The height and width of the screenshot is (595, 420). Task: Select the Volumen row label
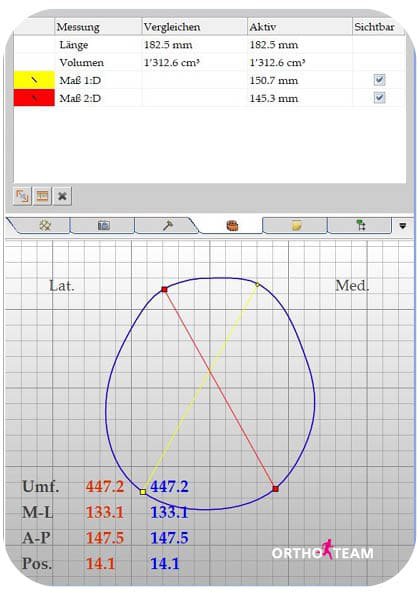[x=81, y=63]
